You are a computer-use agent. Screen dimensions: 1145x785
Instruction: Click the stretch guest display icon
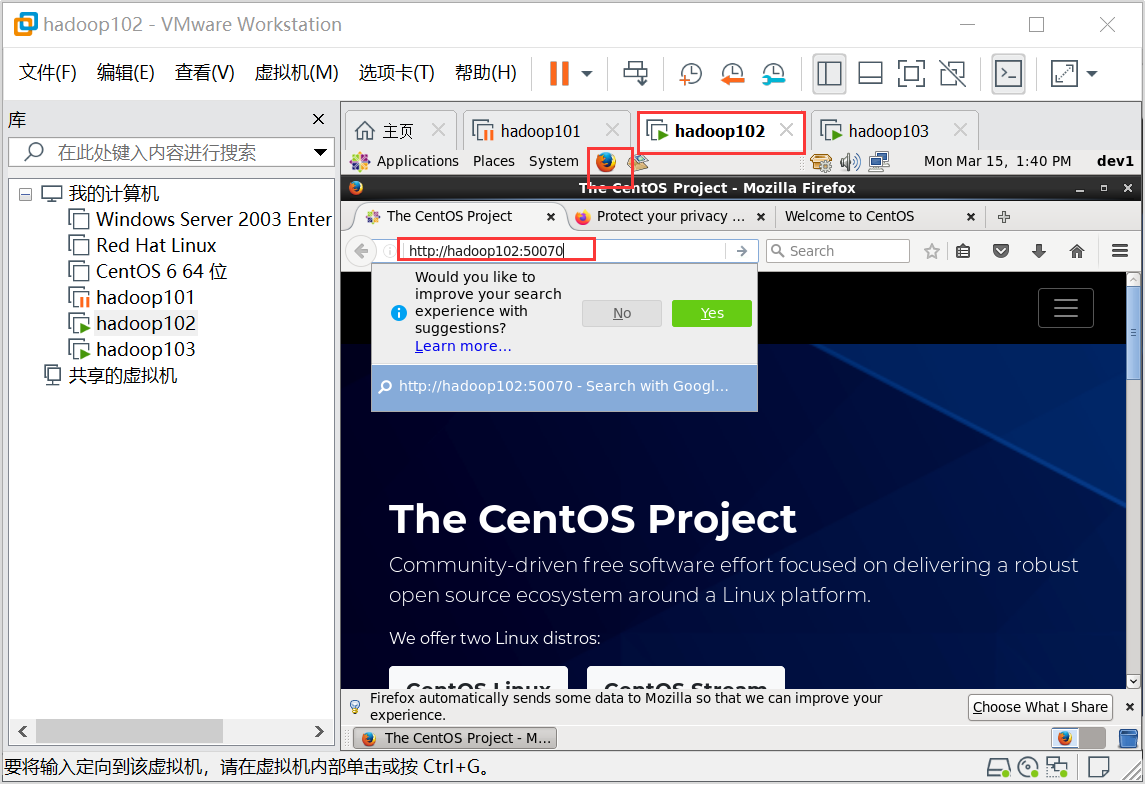point(1064,73)
